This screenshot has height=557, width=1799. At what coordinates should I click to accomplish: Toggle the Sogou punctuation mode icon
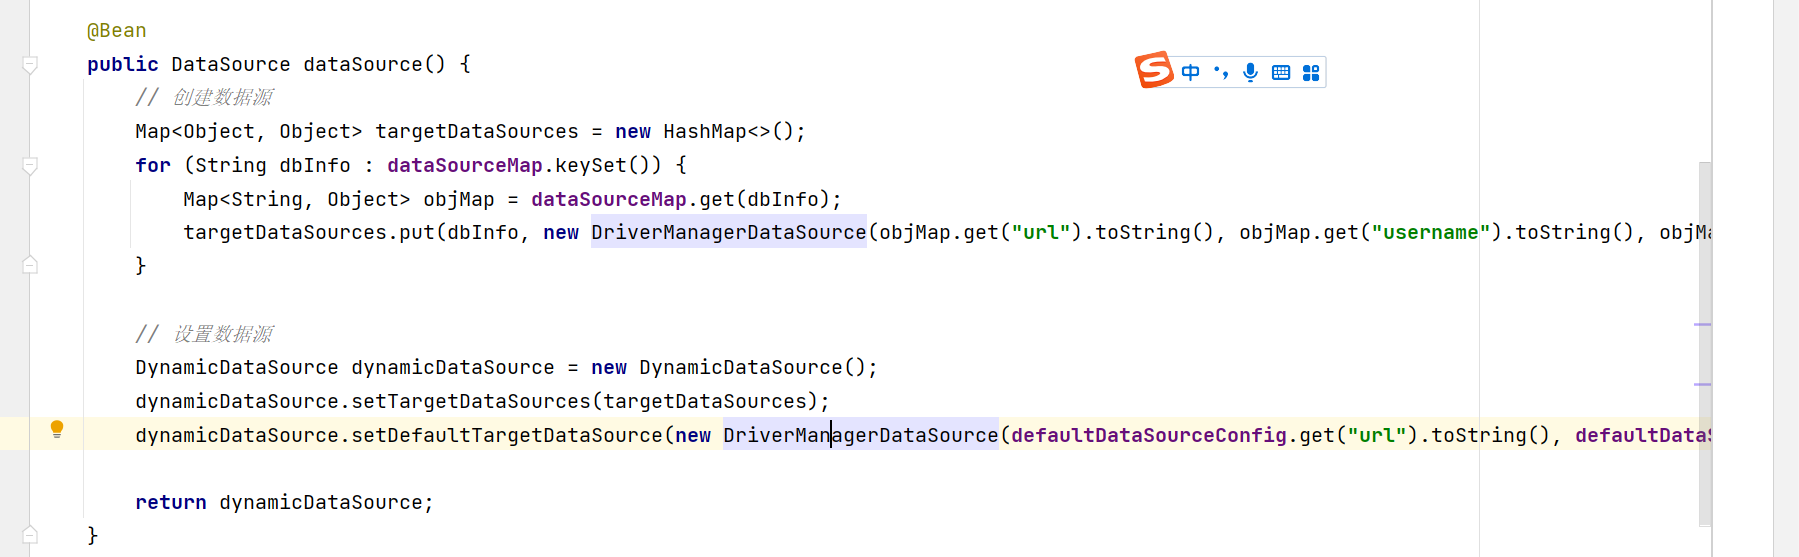(1221, 72)
